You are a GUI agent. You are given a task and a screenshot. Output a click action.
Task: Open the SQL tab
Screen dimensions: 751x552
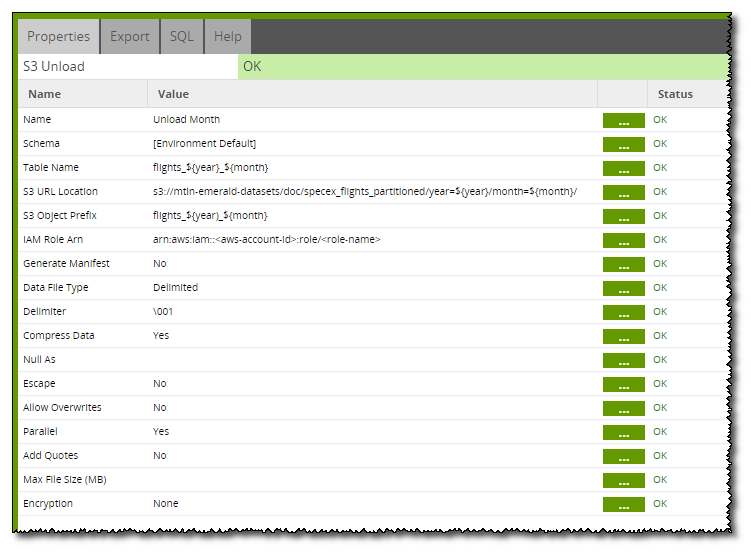[x=182, y=36]
